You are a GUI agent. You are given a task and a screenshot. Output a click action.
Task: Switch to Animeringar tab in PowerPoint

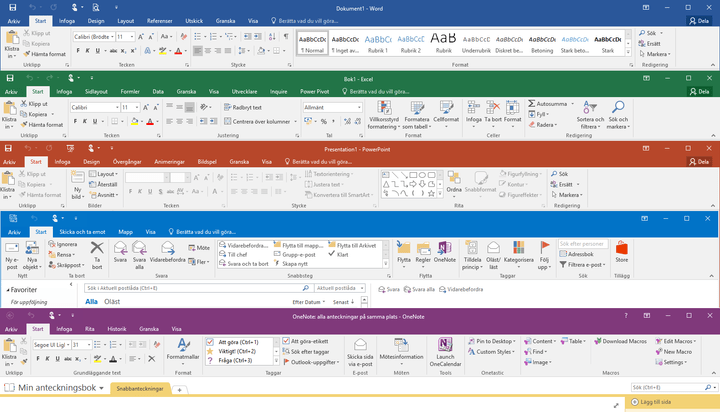coord(169,161)
